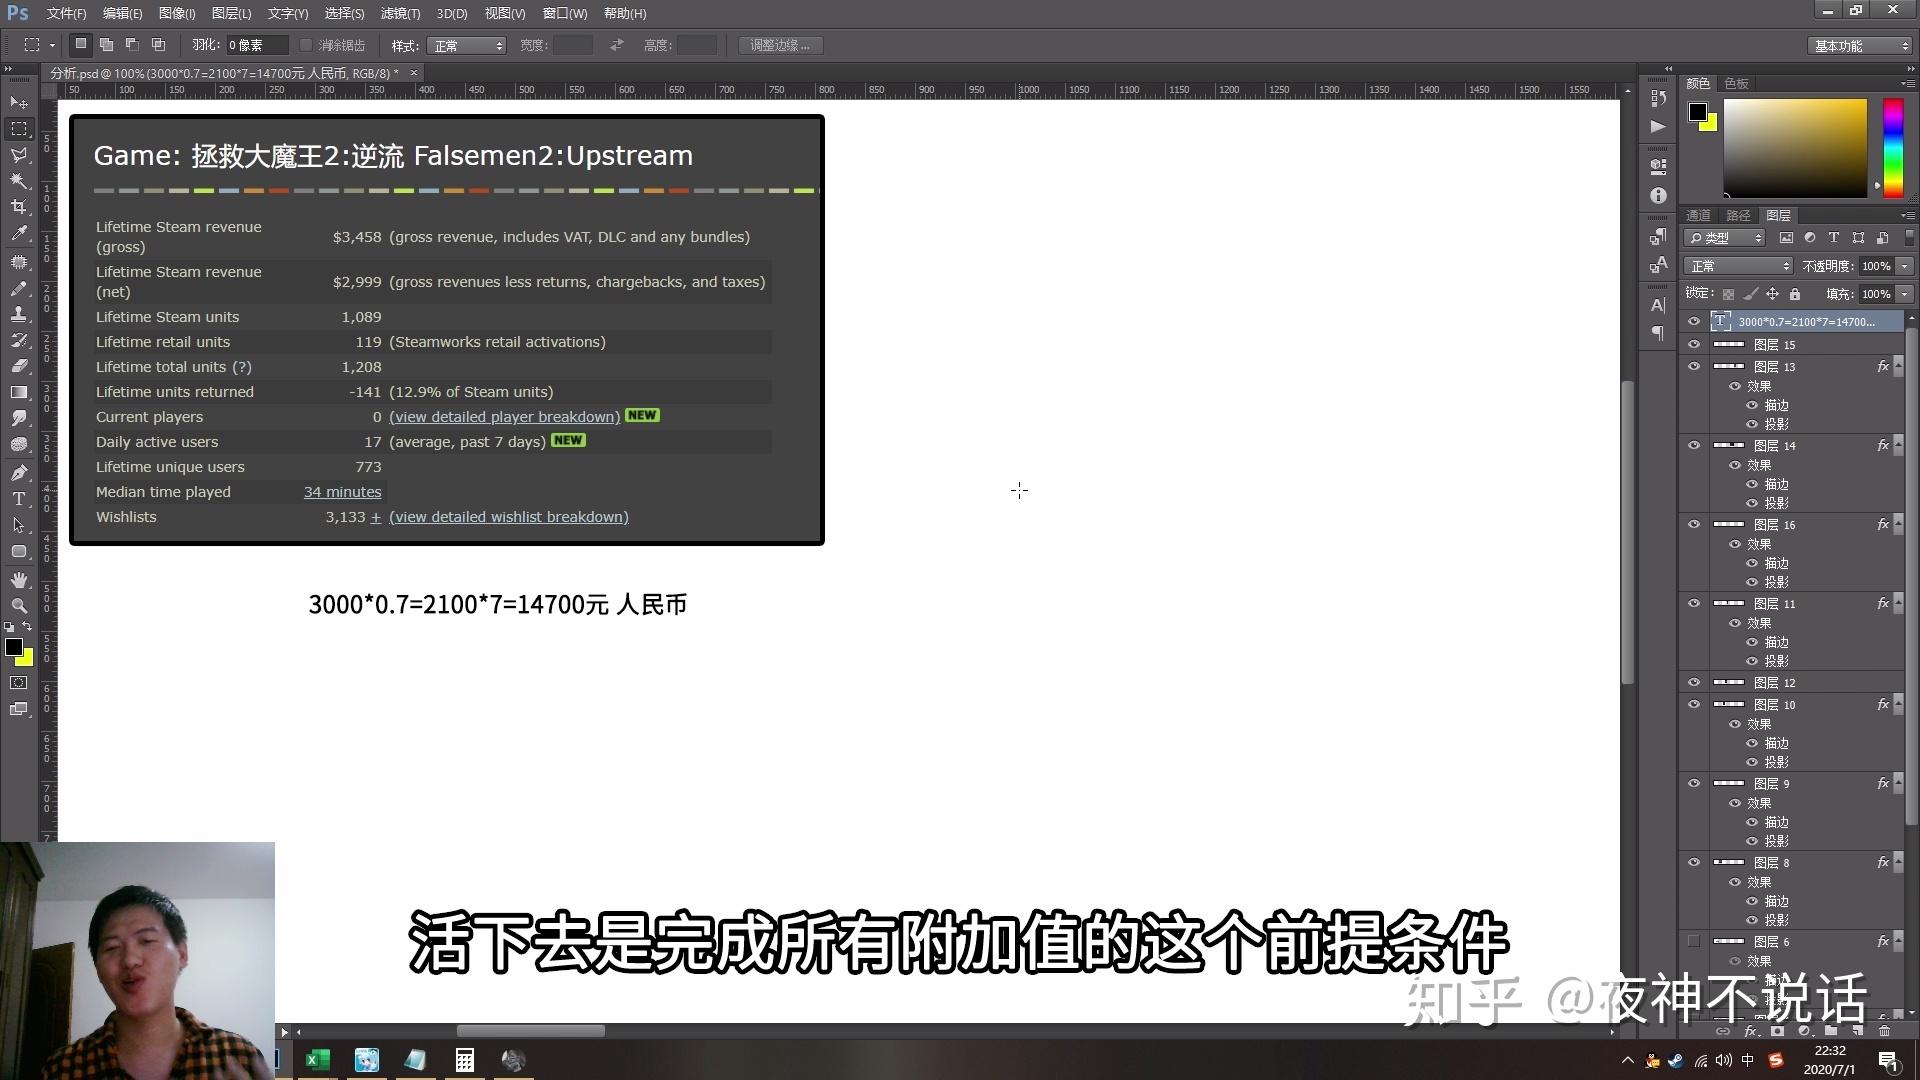Select the Dodge tool
Screen dimensions: 1920x1080
(x=19, y=444)
